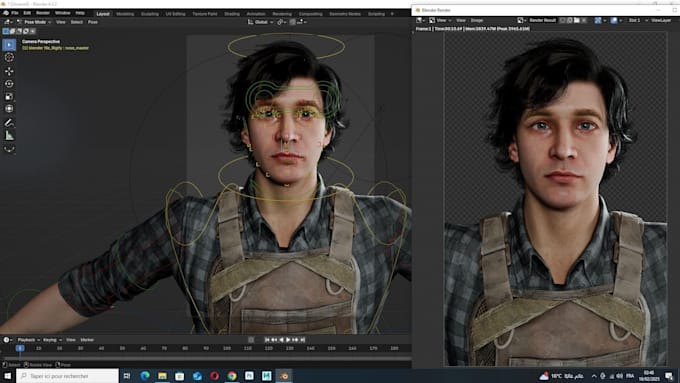The width and height of the screenshot is (680, 383).
Task: Select the Rotate tool
Action: click(9, 84)
